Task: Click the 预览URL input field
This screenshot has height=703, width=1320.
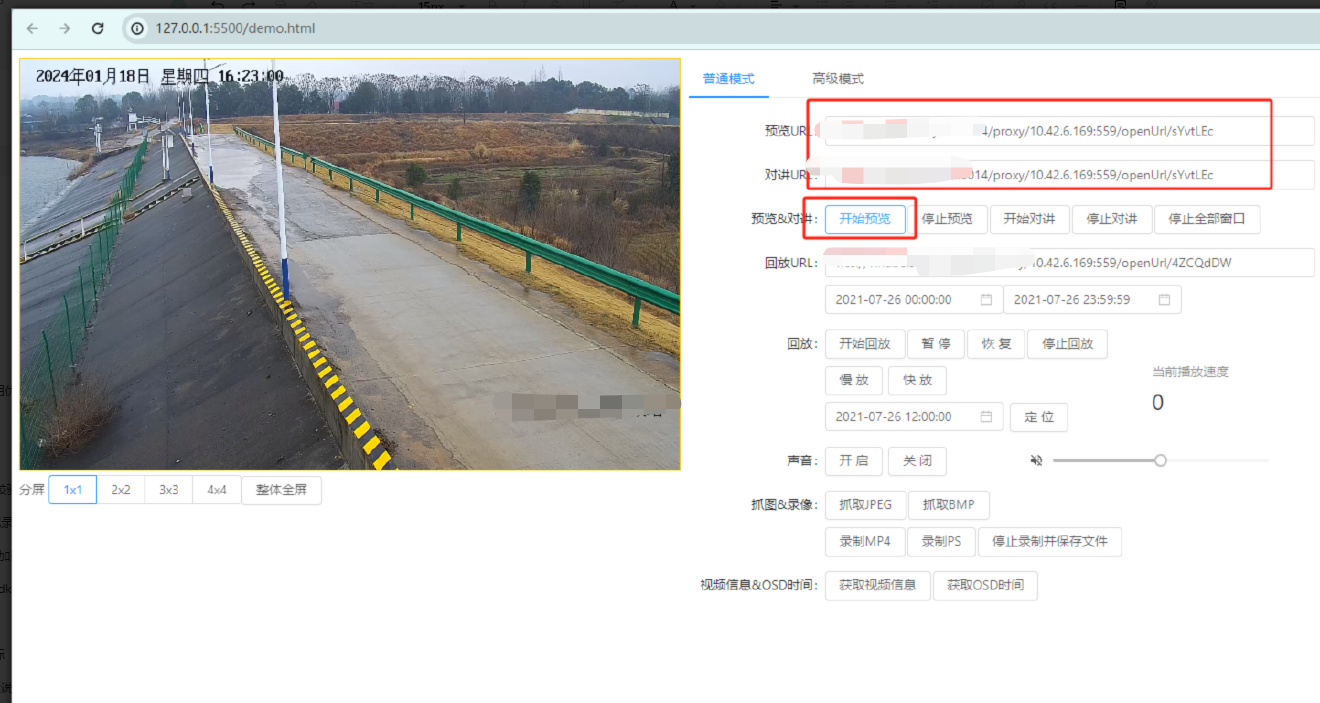Action: [x=1066, y=131]
